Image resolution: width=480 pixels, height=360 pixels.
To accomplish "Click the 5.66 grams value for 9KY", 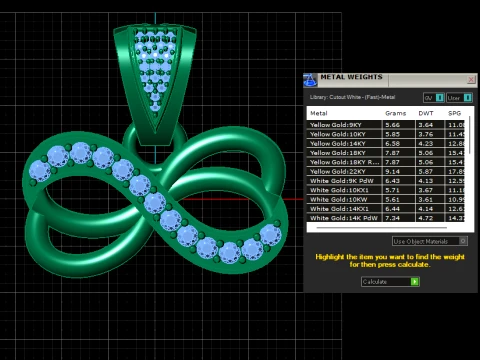I will click(392, 125).
